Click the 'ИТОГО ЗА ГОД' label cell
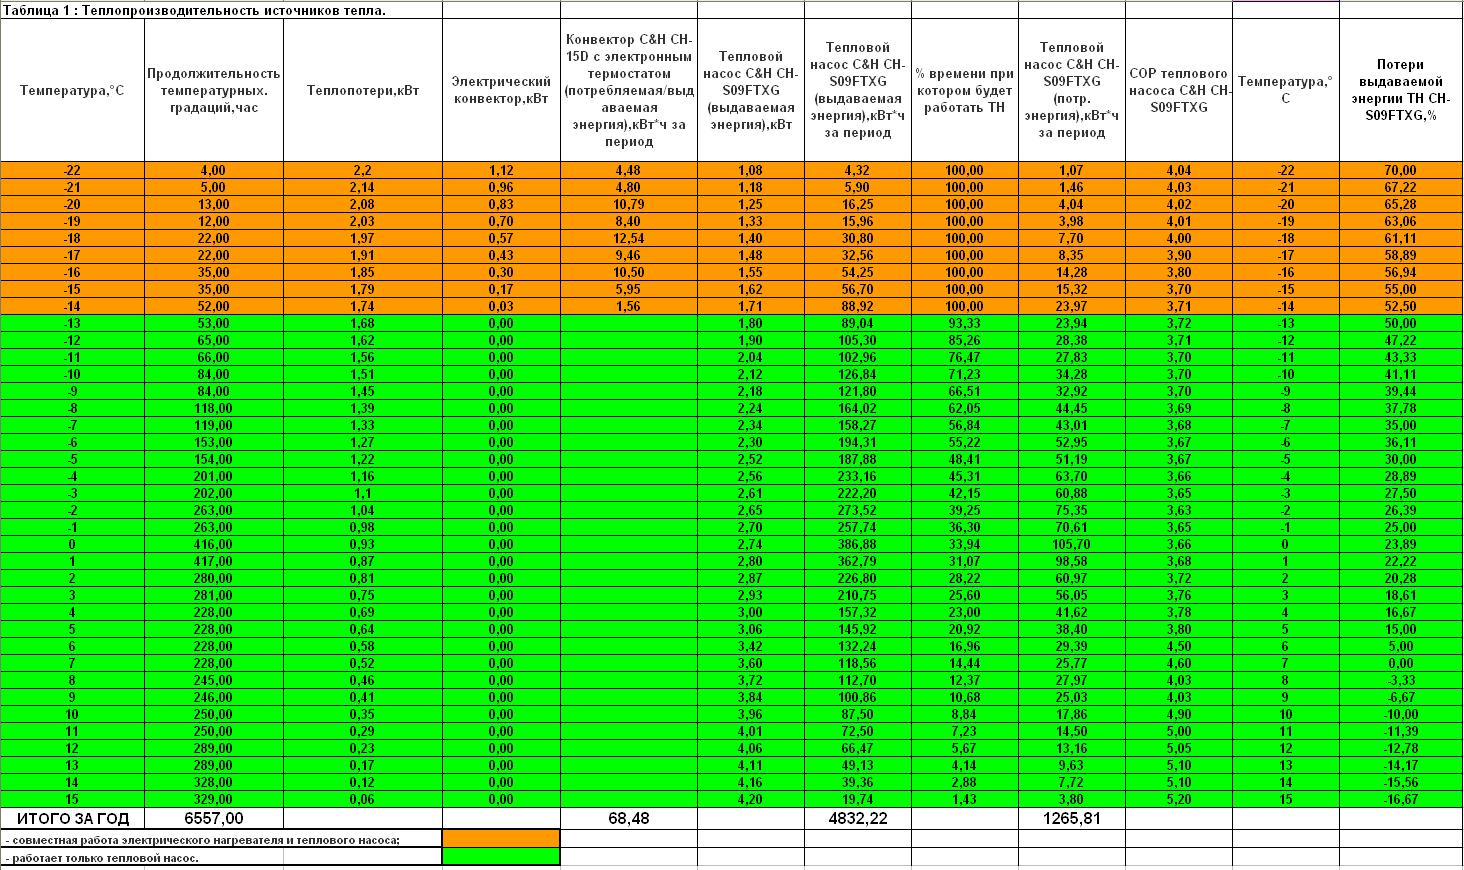Image resolution: width=1464 pixels, height=870 pixels. click(x=72, y=818)
